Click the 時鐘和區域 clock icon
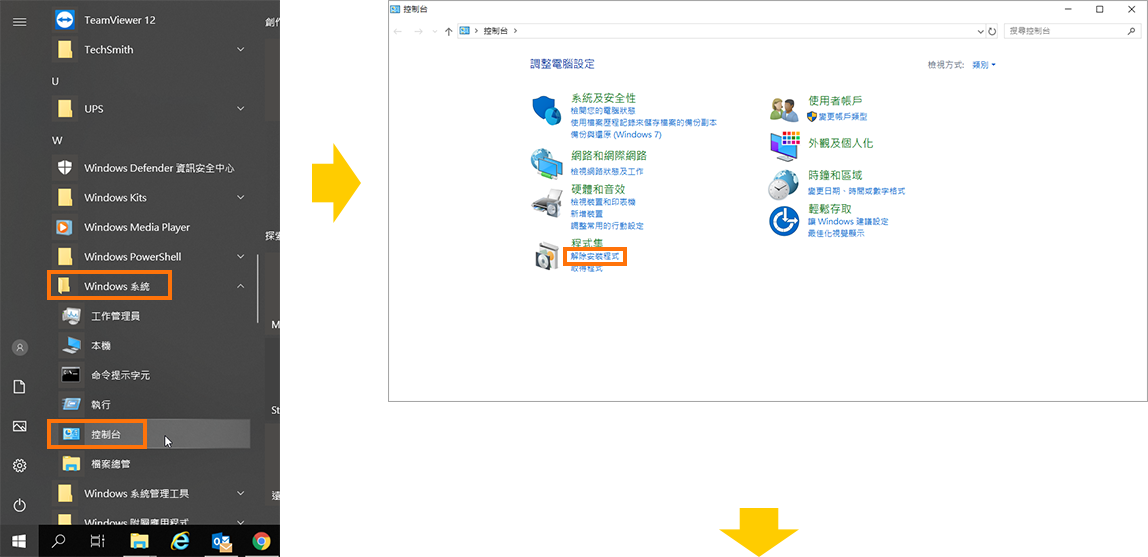 [782, 184]
